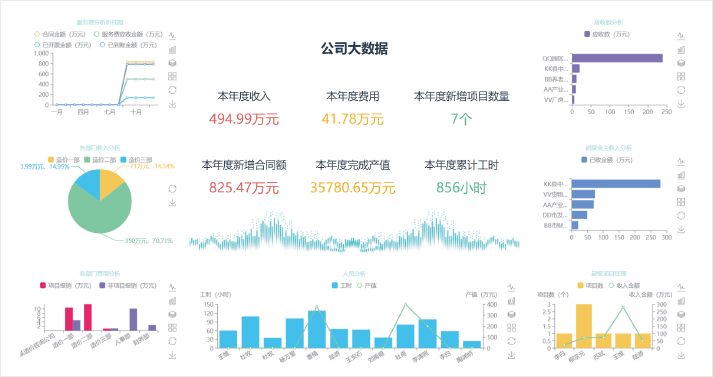The image size is (713, 377).
Task: Save department expense chart as image
Action: click(172, 355)
